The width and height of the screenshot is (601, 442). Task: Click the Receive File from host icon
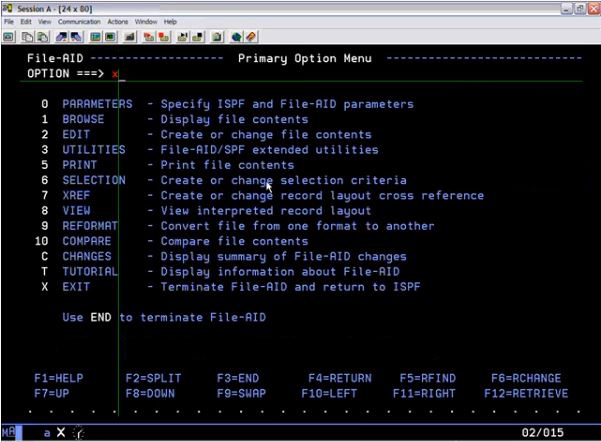(x=76, y=37)
